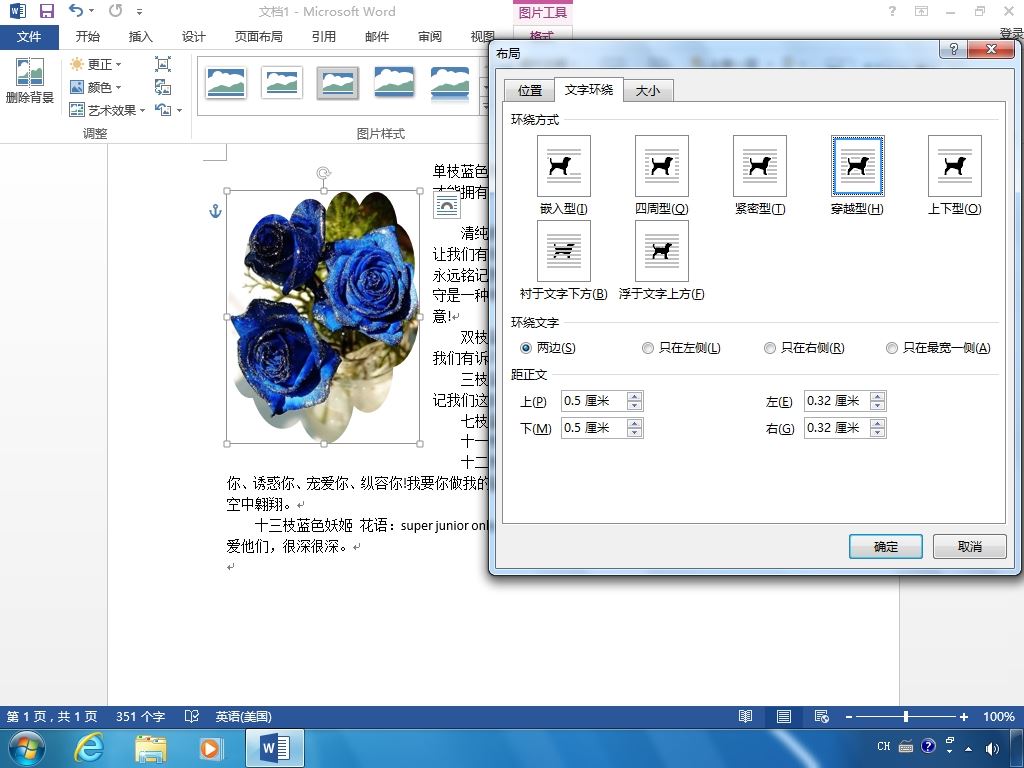The width and height of the screenshot is (1024, 768).
Task: Open the Color (颜色) dropdown
Action: click(95, 87)
